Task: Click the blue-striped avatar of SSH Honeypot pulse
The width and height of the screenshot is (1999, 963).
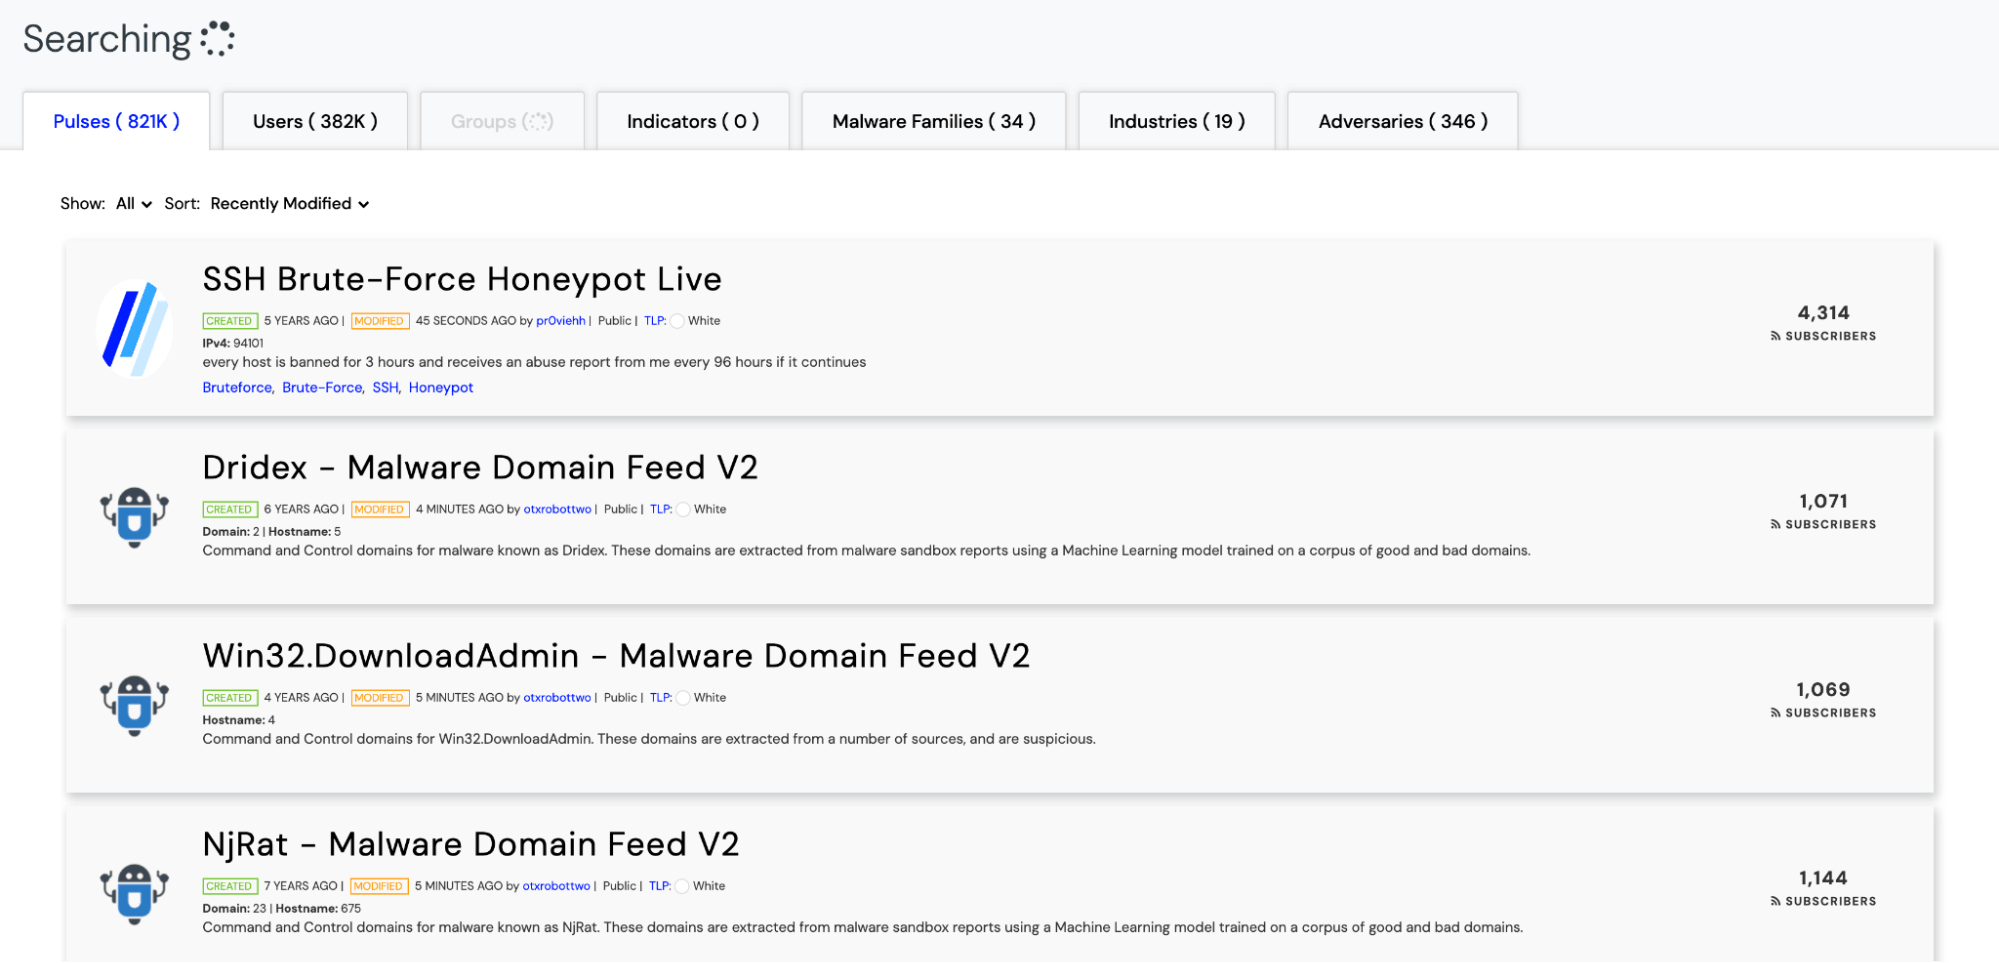Action: (135, 328)
